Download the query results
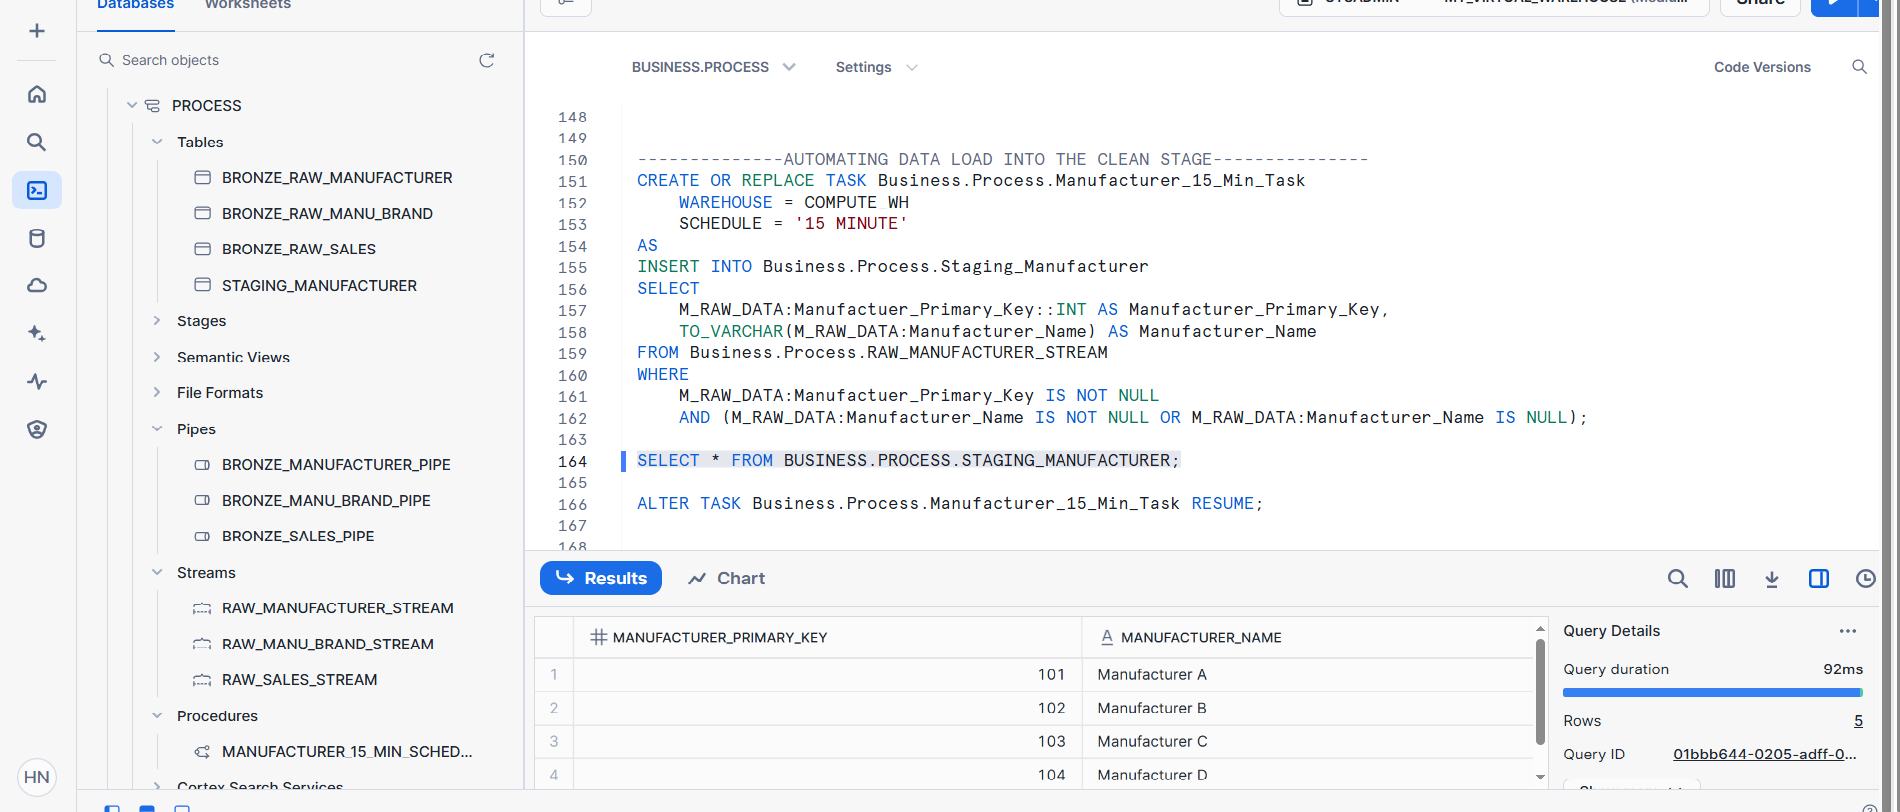The height and width of the screenshot is (812, 1900). coord(1772,578)
